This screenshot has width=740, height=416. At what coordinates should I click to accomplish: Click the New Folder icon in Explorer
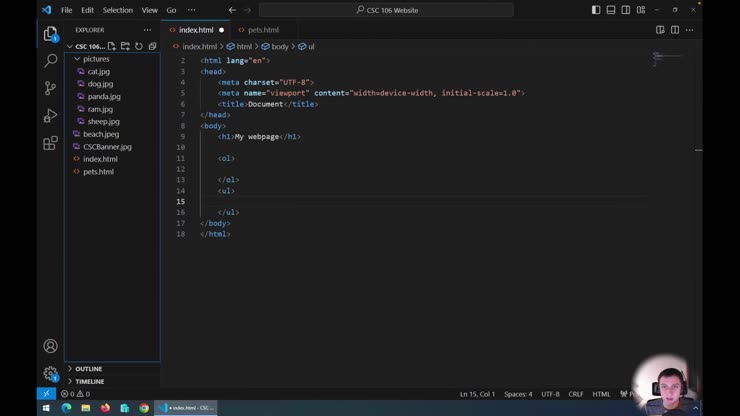pos(125,46)
